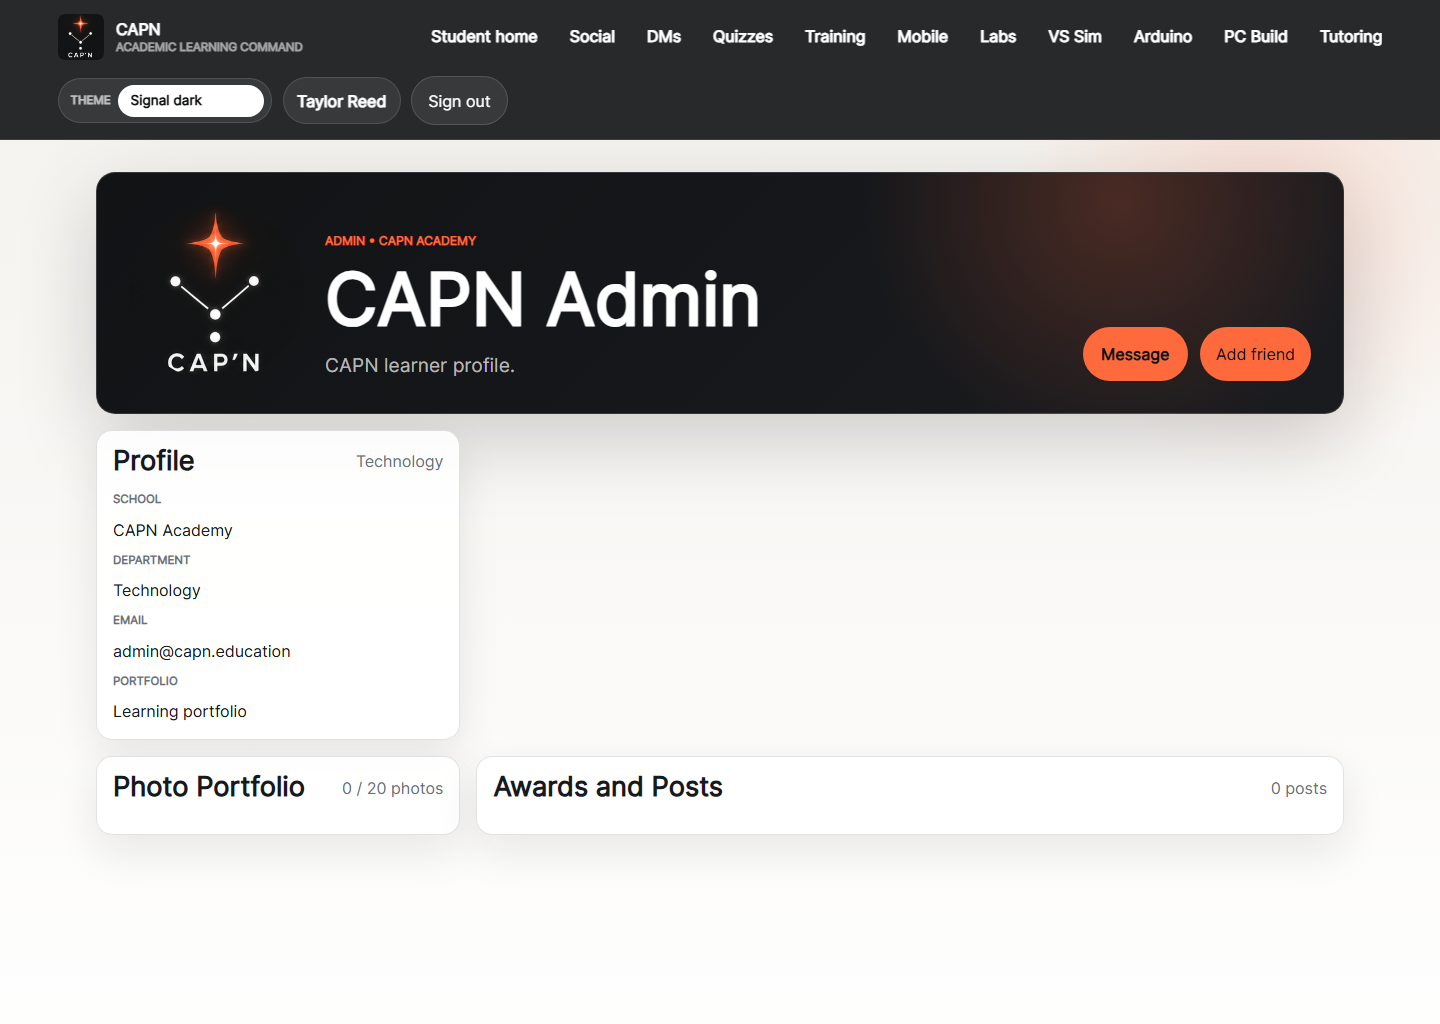Screen dimensions: 1440x1024
Task: Navigate to Quizzes
Action: click(x=743, y=37)
